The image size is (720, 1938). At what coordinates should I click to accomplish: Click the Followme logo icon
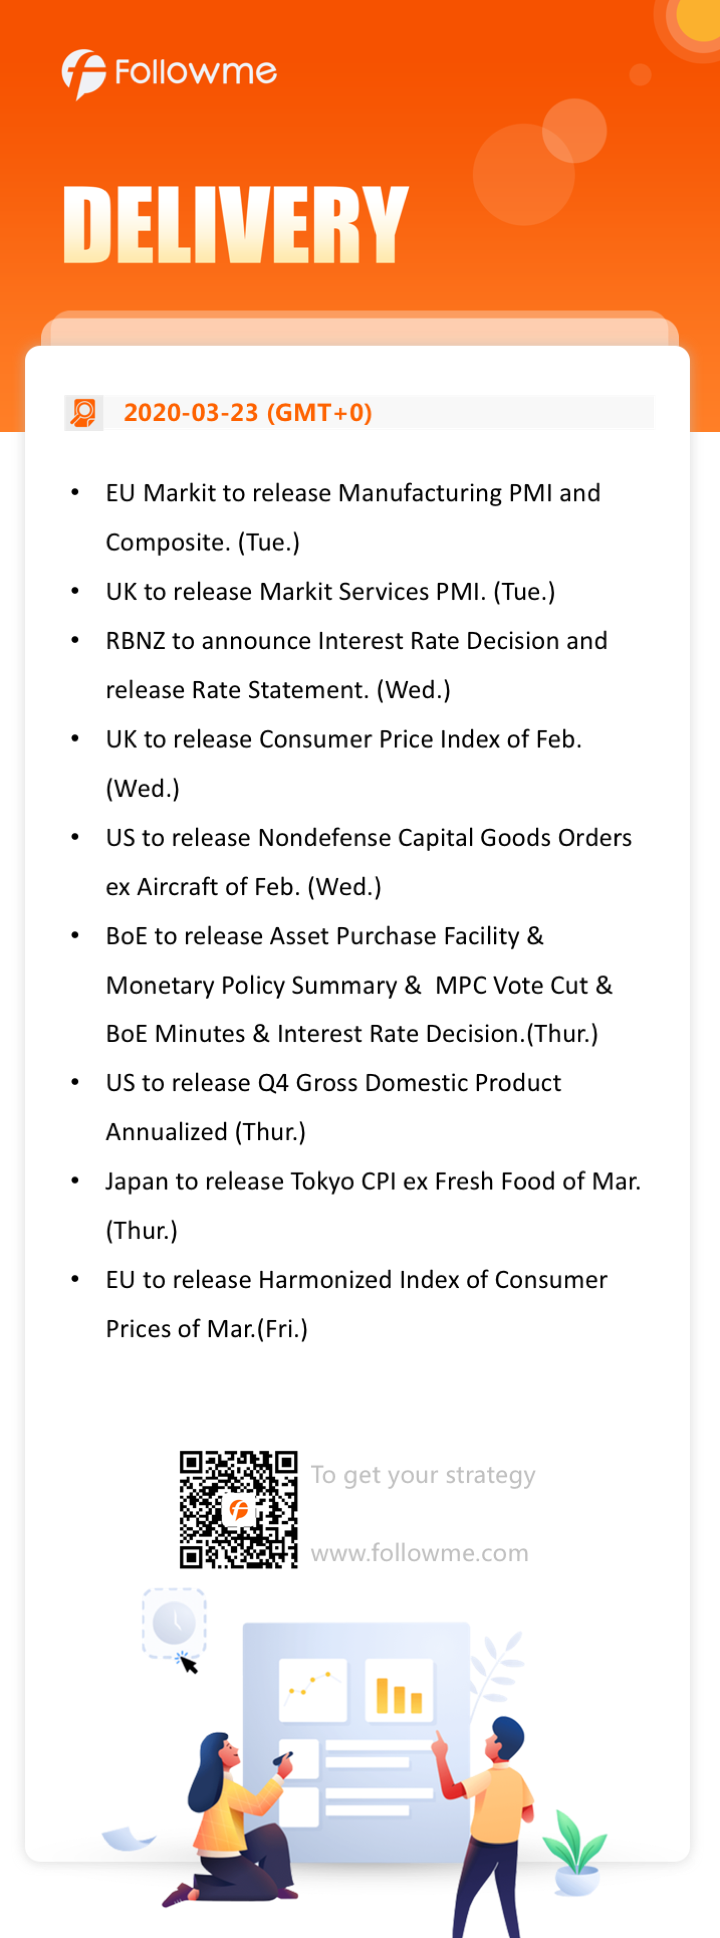tap(83, 74)
